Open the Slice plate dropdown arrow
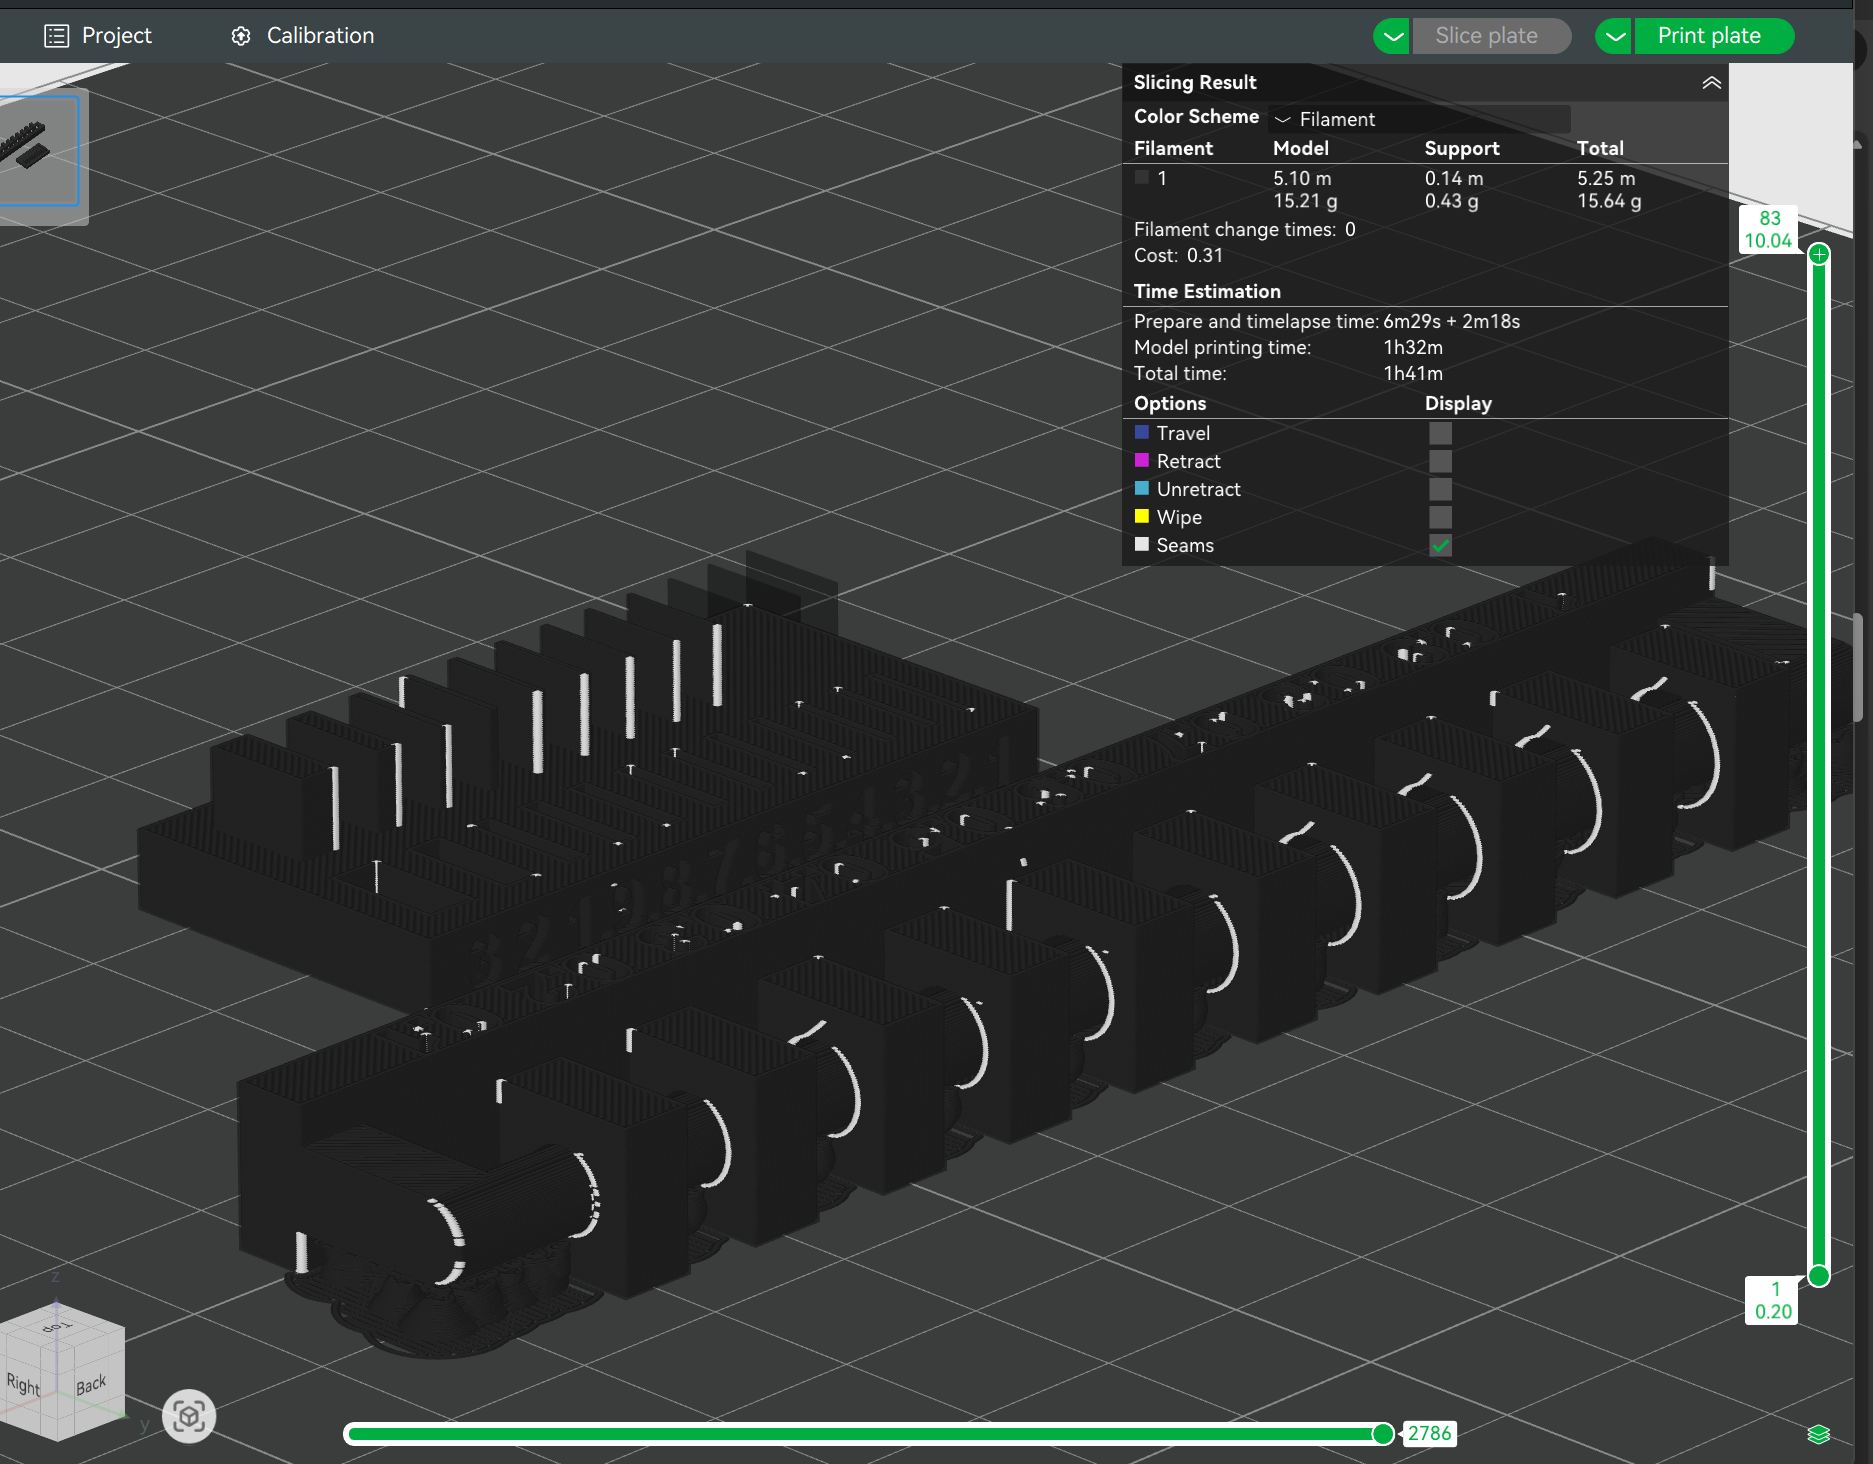Screen dimensions: 1873x1464 click(1391, 35)
